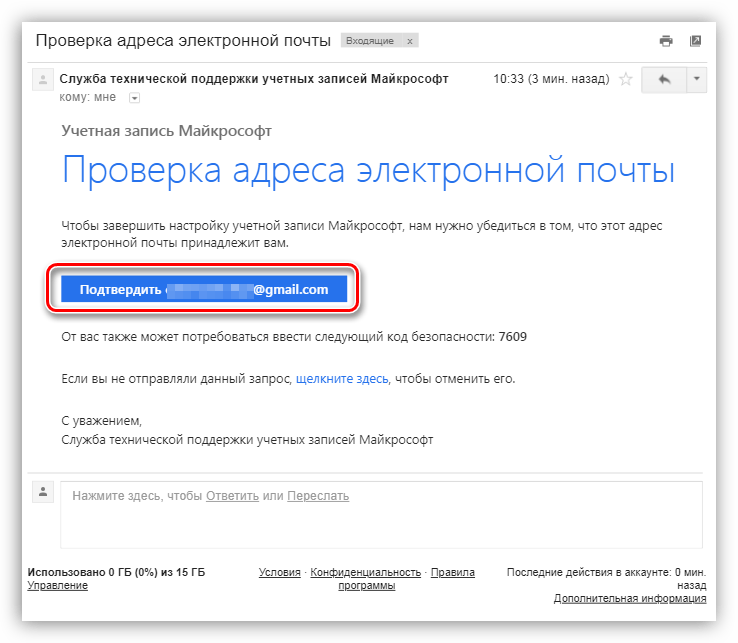This screenshot has height=643, width=738.
Task: Click the timestamp '10:33 (3 мин. назад)'
Action: tap(551, 79)
